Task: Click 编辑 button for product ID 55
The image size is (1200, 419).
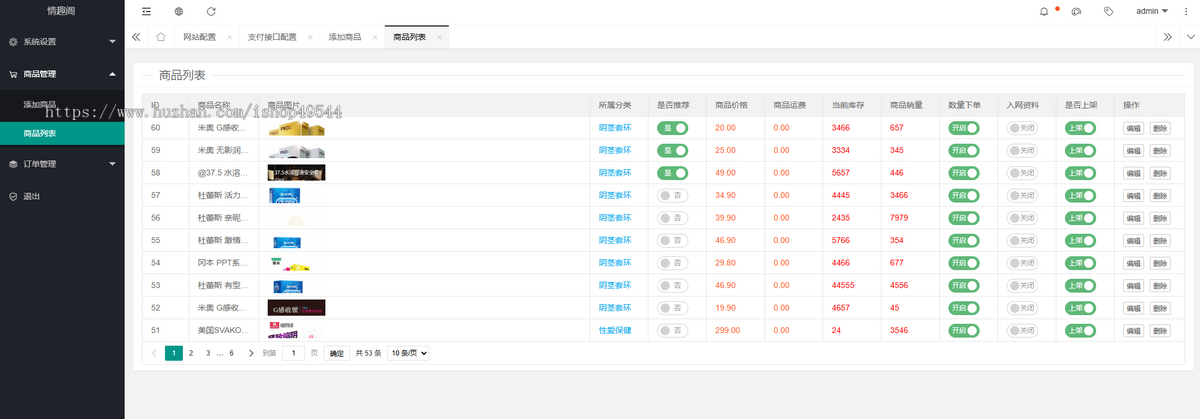Action: click(x=1134, y=240)
